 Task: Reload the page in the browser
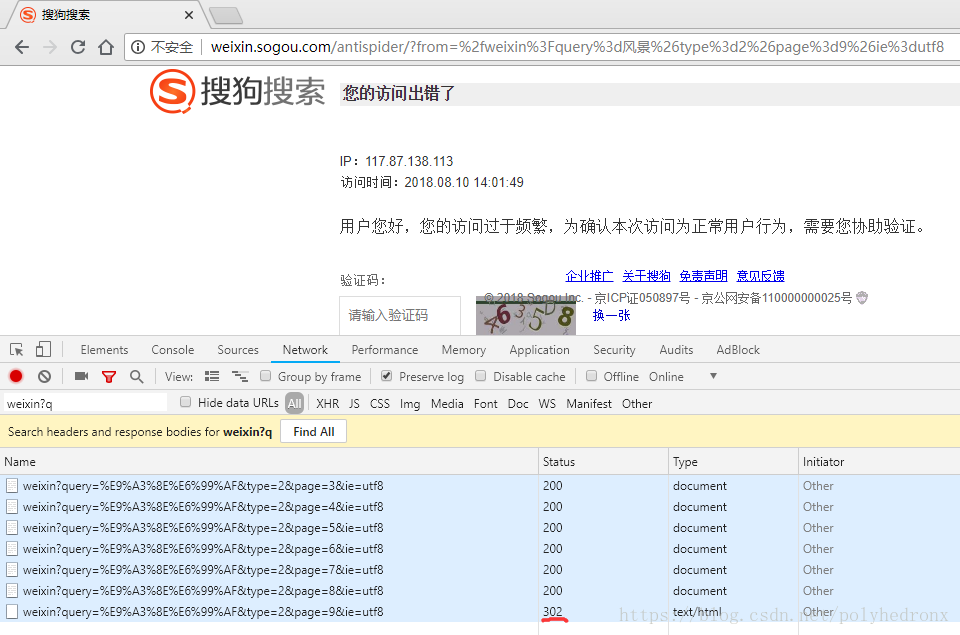click(x=78, y=46)
